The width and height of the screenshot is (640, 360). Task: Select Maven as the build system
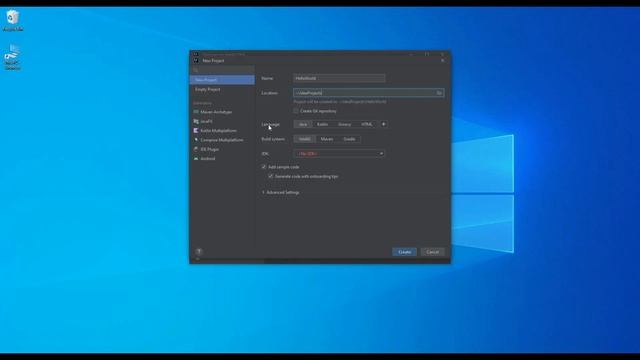point(327,139)
